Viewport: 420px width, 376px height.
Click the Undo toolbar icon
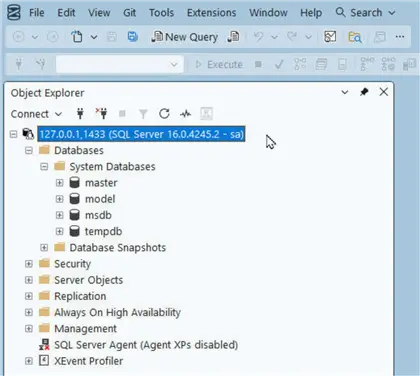pyautogui.click(x=258, y=37)
